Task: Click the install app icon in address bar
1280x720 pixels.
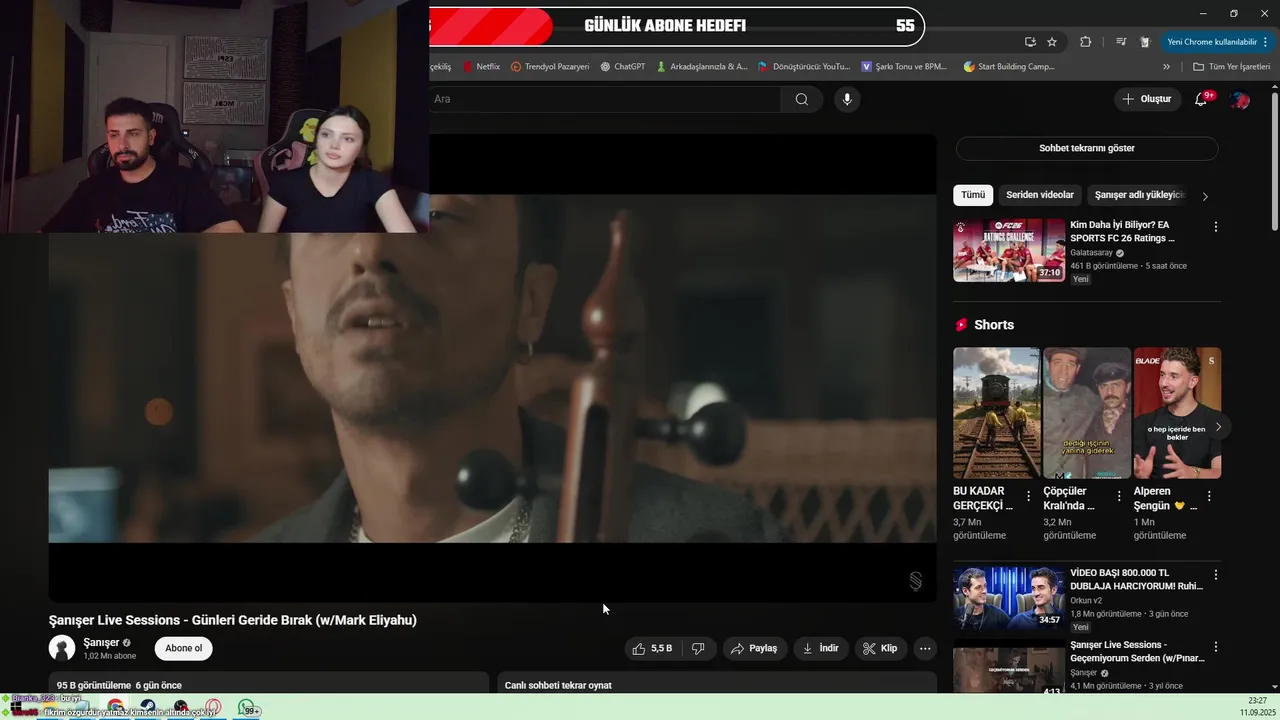Action: click(x=1030, y=42)
